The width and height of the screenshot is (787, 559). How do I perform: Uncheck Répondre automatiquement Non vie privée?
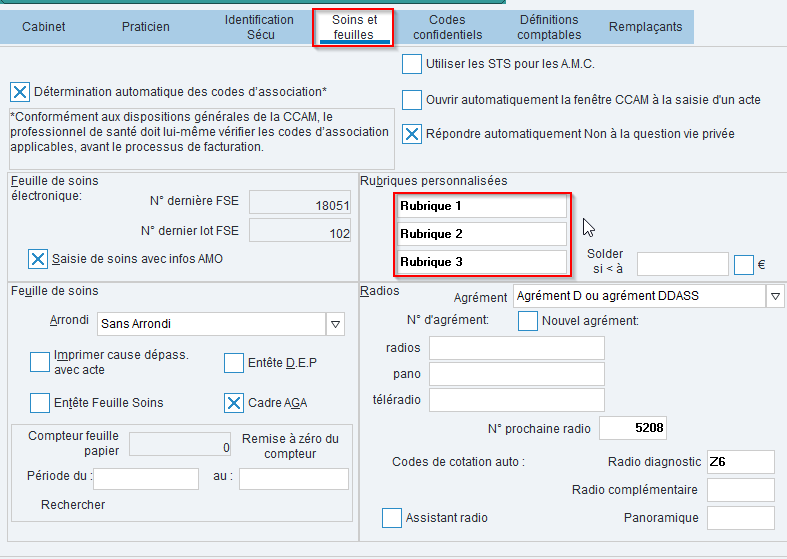click(412, 134)
